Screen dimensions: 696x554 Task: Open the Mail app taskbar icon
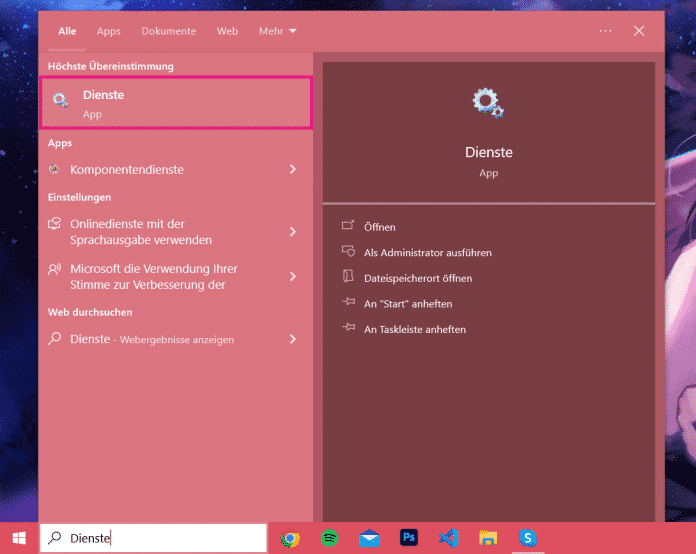[x=369, y=538]
